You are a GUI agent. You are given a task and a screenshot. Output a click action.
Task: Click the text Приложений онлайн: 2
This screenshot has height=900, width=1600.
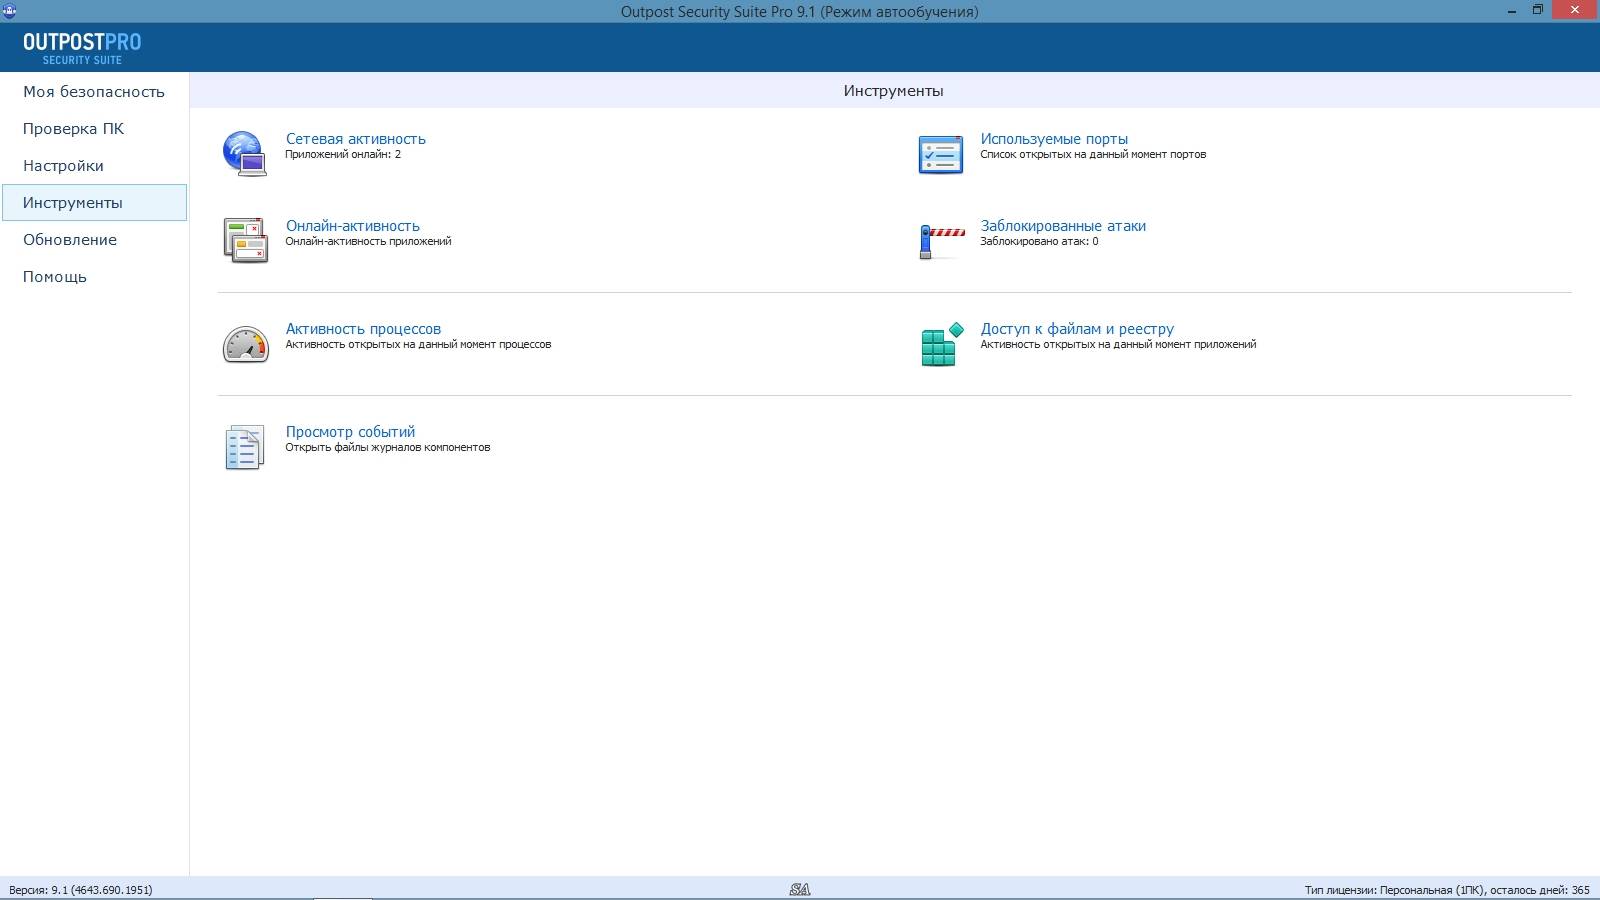pyautogui.click(x=343, y=155)
